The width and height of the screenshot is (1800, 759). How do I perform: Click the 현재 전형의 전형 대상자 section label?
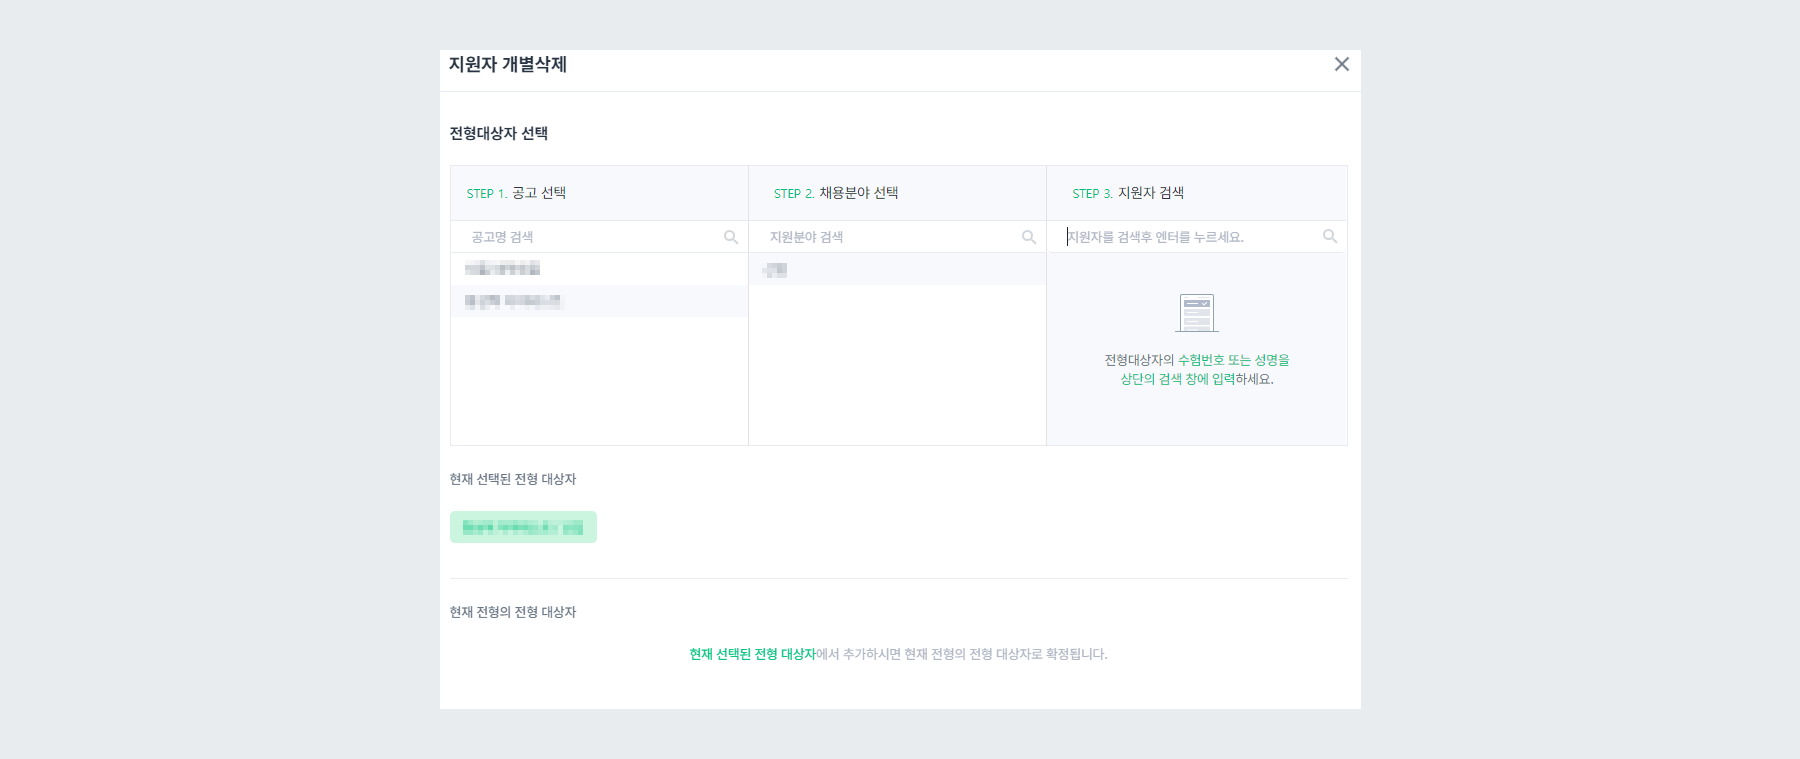point(513,611)
